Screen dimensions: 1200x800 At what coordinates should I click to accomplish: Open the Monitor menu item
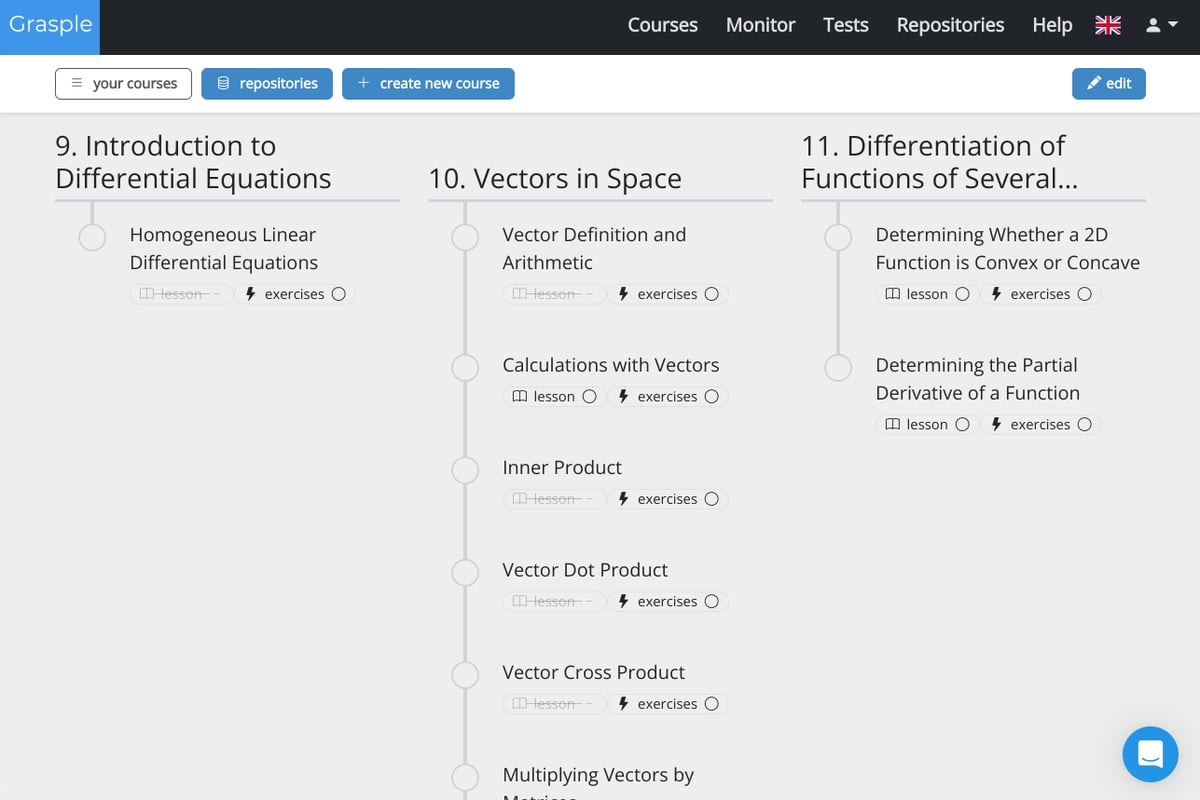760,25
